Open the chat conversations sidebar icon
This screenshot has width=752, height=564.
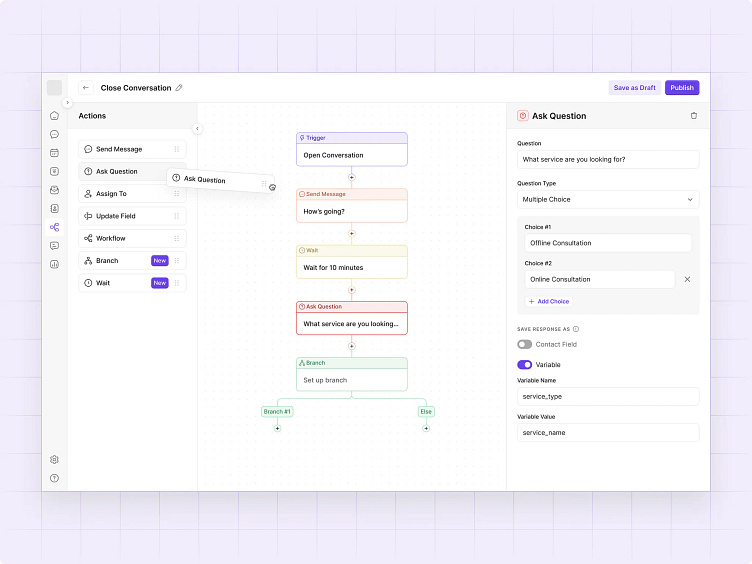pyautogui.click(x=54, y=134)
